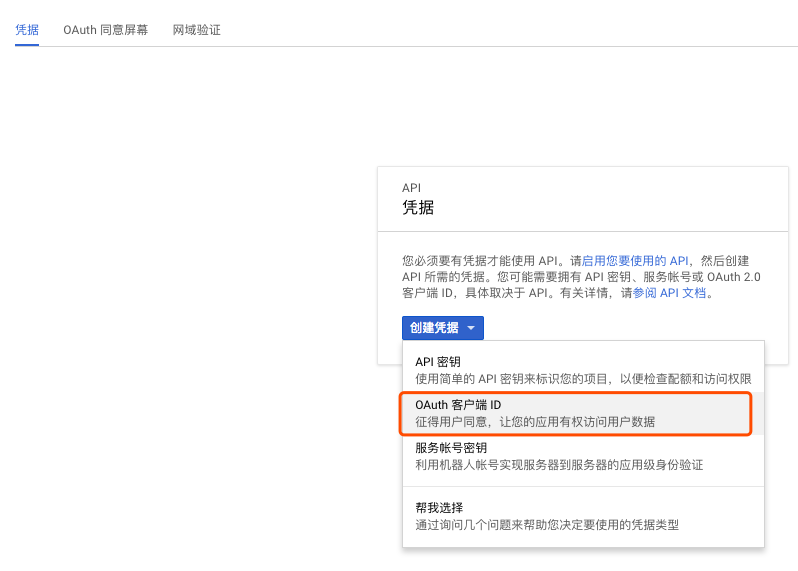Image resolution: width=798 pixels, height=571 pixels.
Task: Open the 启用您要使用的 API link
Action: (635, 260)
